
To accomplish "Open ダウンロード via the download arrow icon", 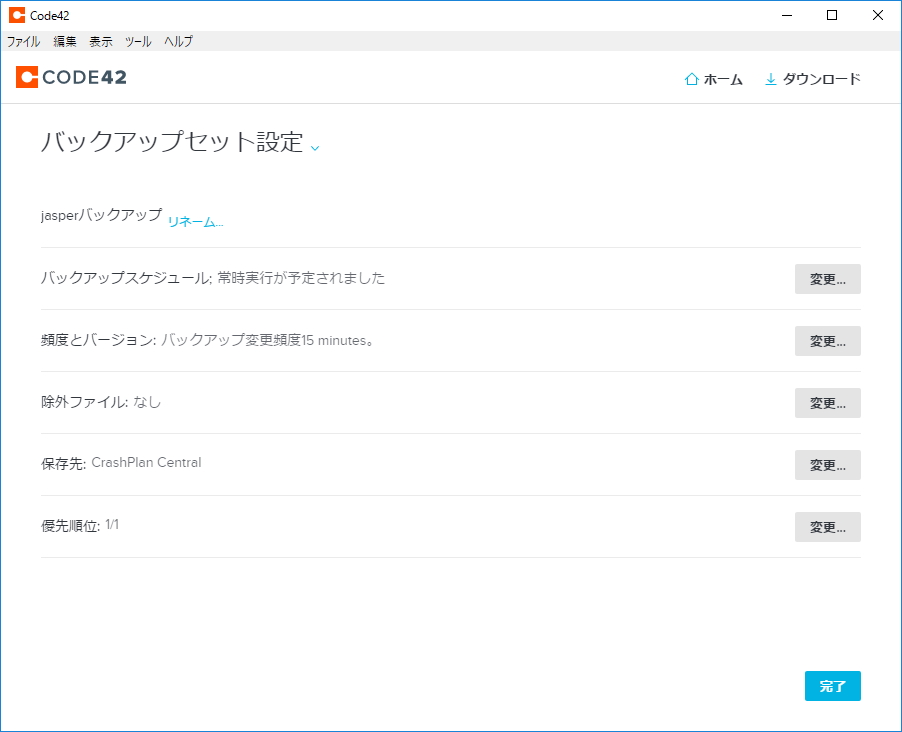I will click(x=770, y=79).
